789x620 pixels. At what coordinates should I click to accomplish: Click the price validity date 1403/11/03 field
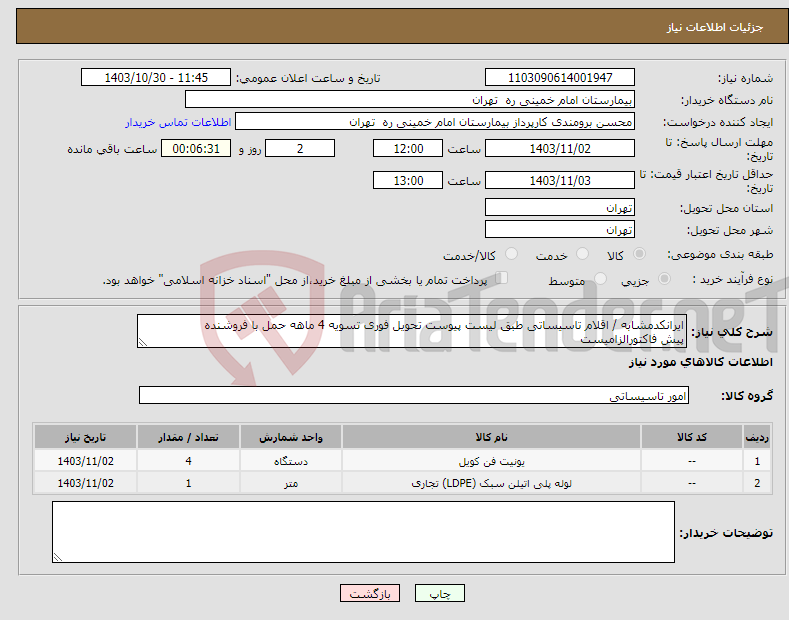click(x=560, y=180)
